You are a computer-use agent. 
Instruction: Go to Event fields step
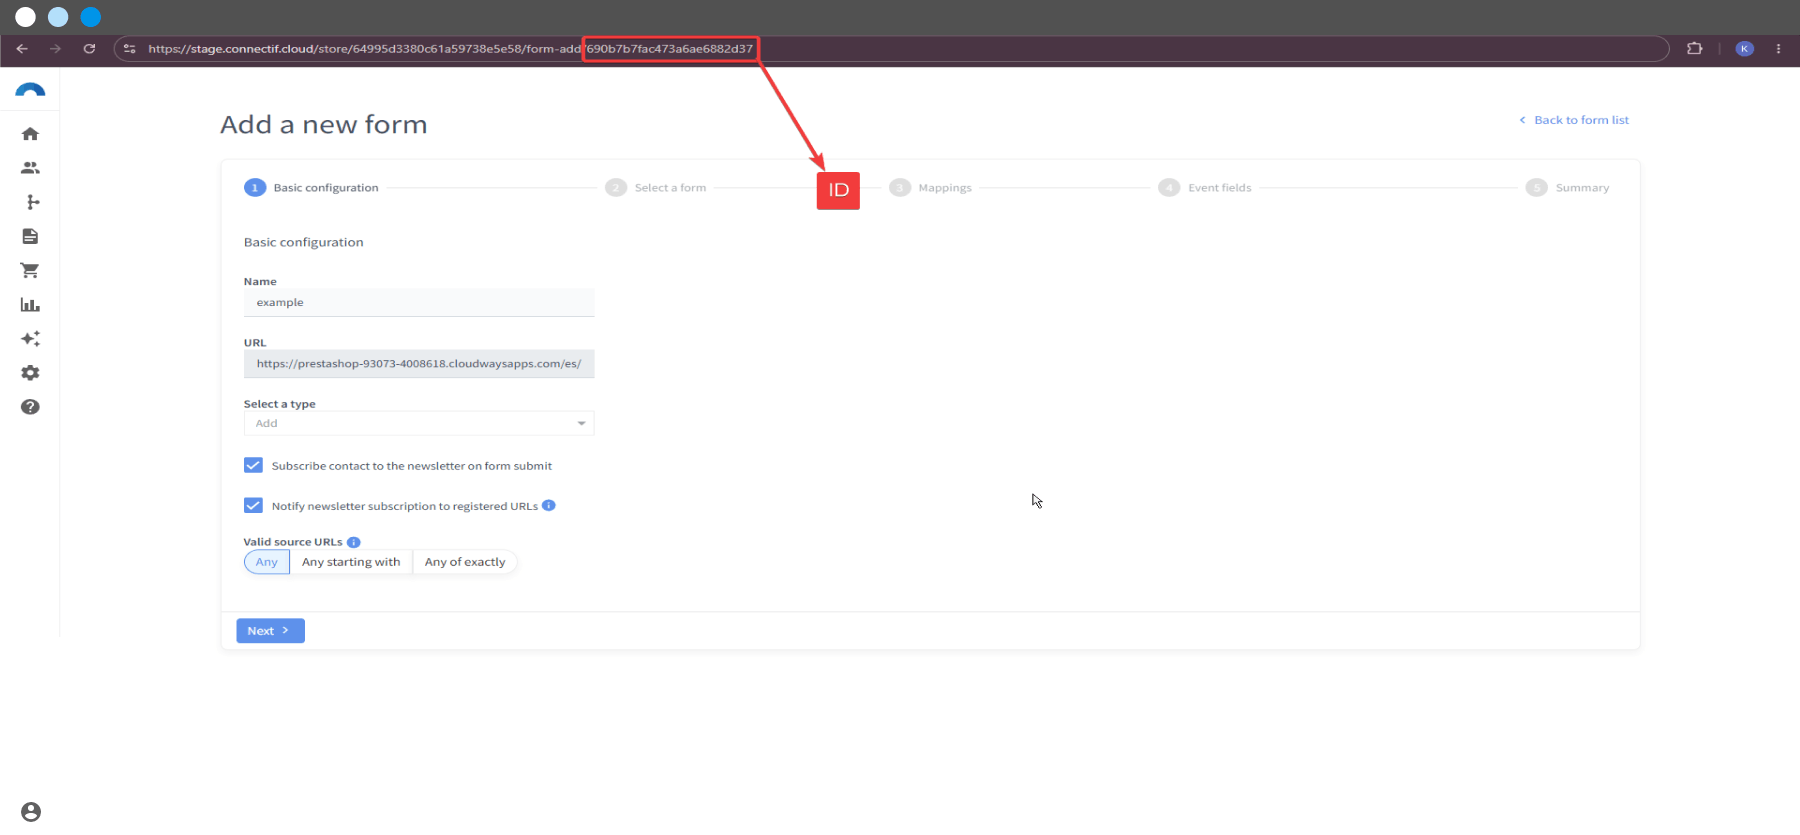[x=1205, y=187]
